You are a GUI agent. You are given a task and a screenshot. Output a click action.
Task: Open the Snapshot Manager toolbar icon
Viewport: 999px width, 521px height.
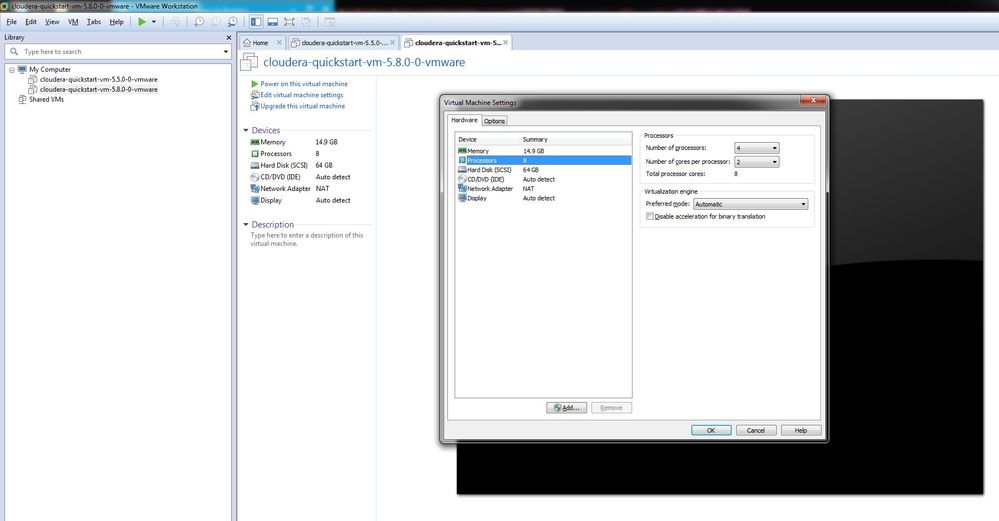[x=233, y=22]
